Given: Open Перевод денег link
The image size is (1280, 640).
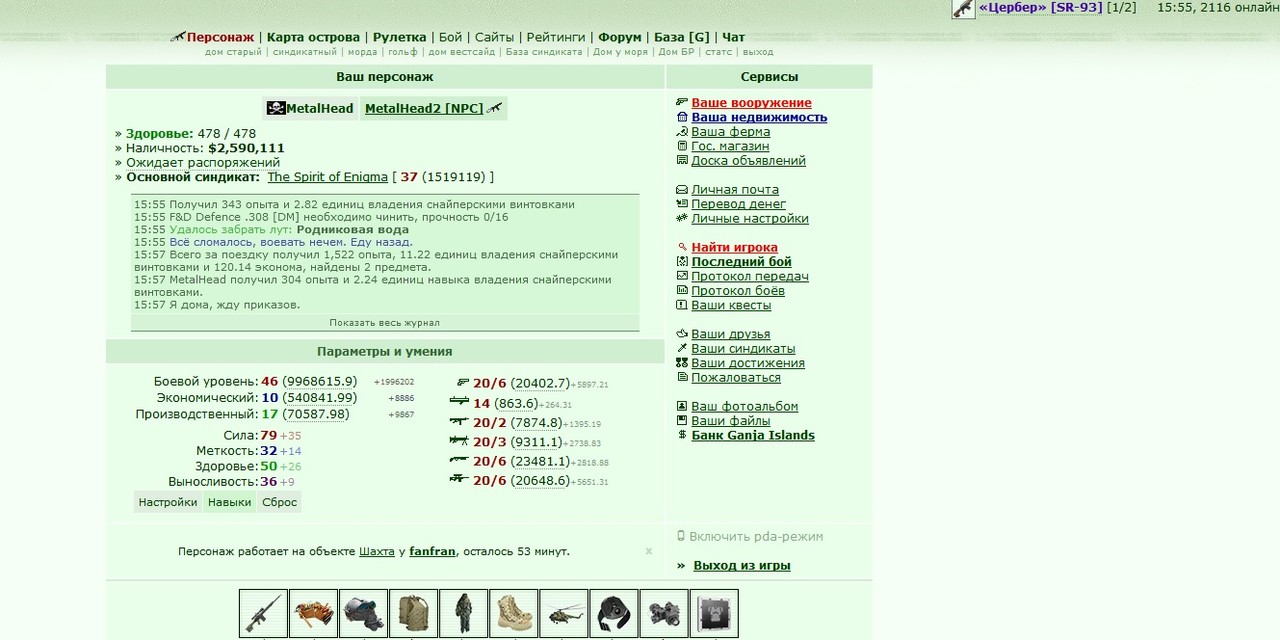Looking at the screenshot, I should pyautogui.click(x=738, y=204).
